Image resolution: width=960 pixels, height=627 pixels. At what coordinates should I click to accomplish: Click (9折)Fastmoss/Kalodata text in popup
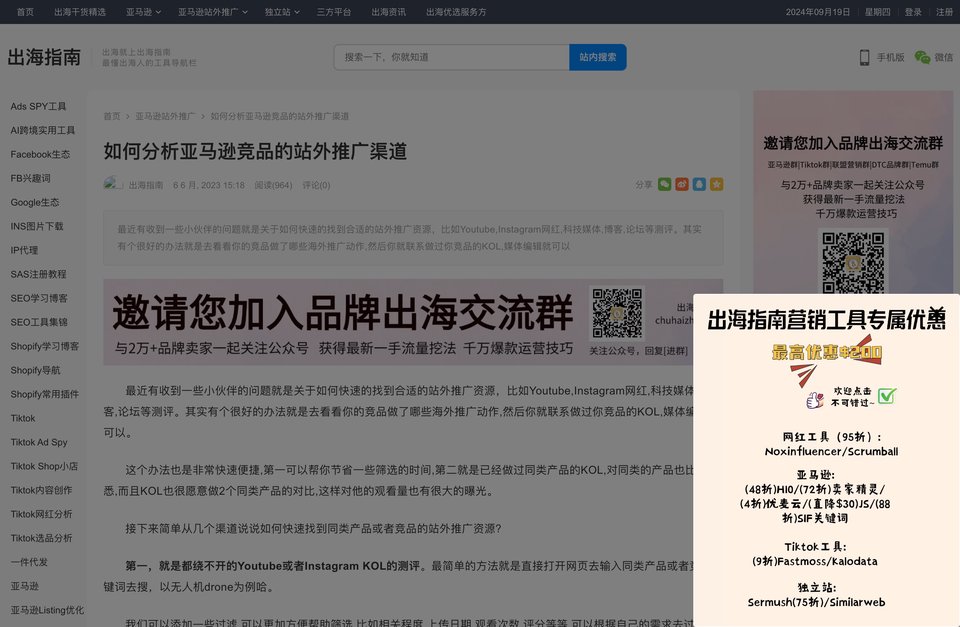(x=815, y=561)
